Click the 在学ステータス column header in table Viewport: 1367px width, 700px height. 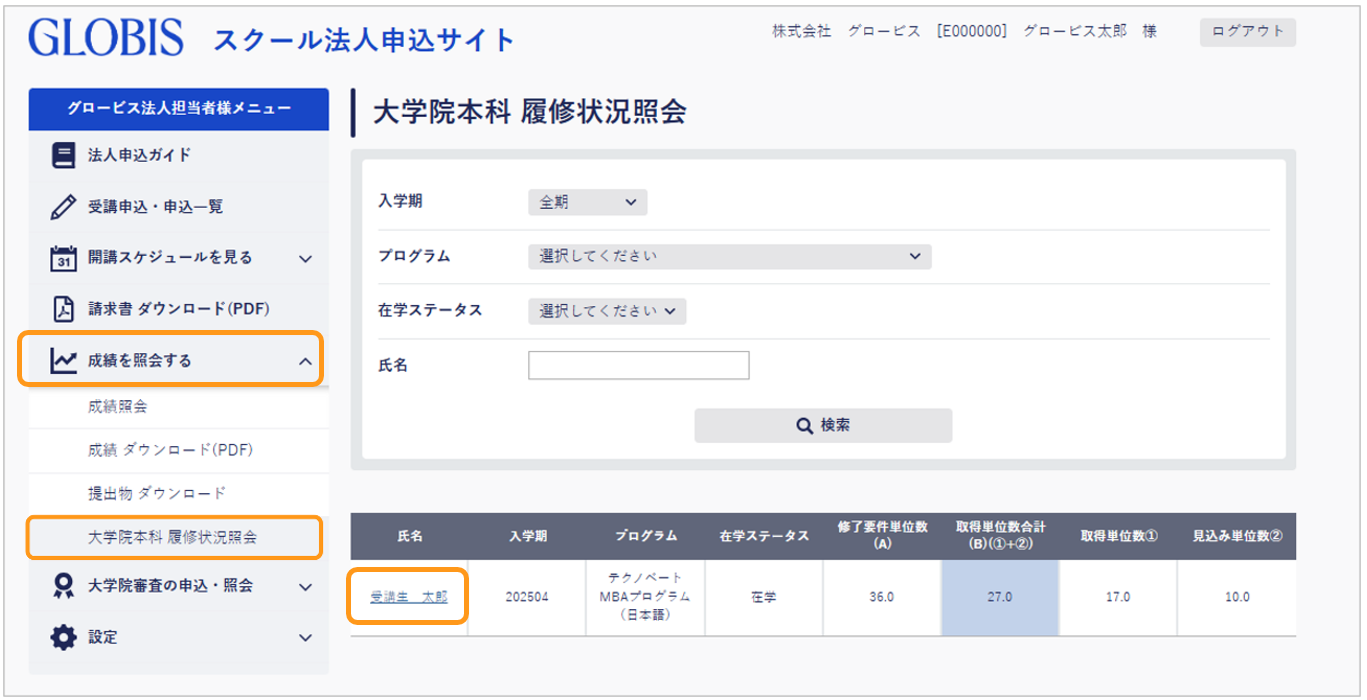click(x=764, y=537)
